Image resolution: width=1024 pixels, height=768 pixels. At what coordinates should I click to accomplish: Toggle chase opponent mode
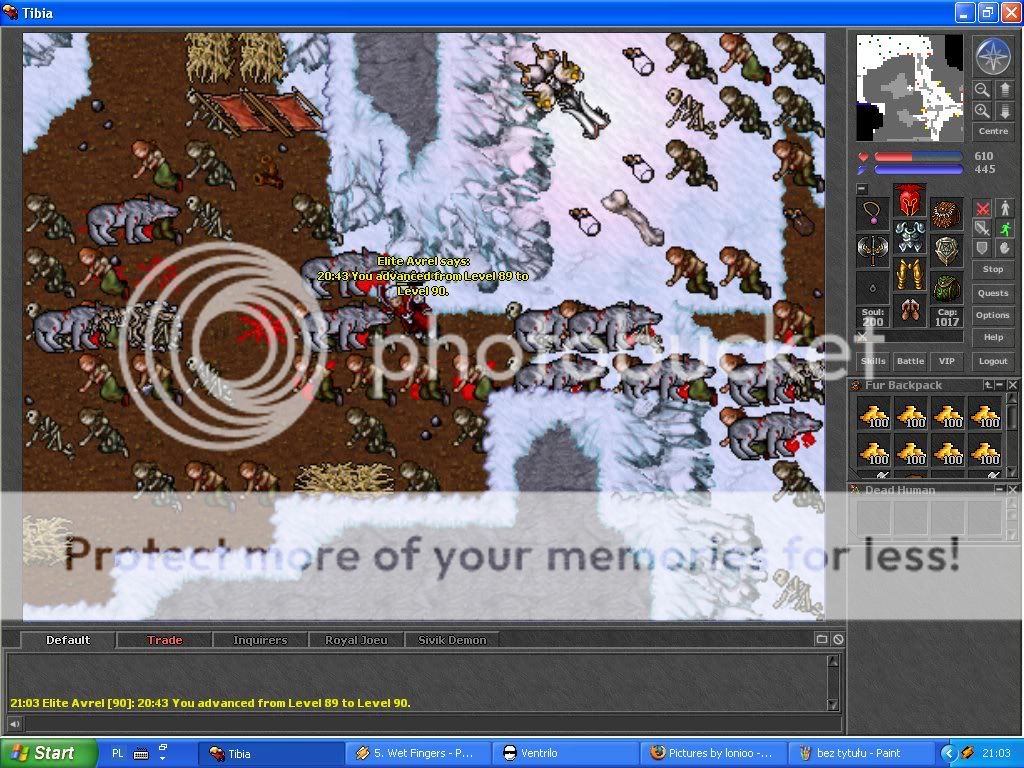pos(1004,228)
